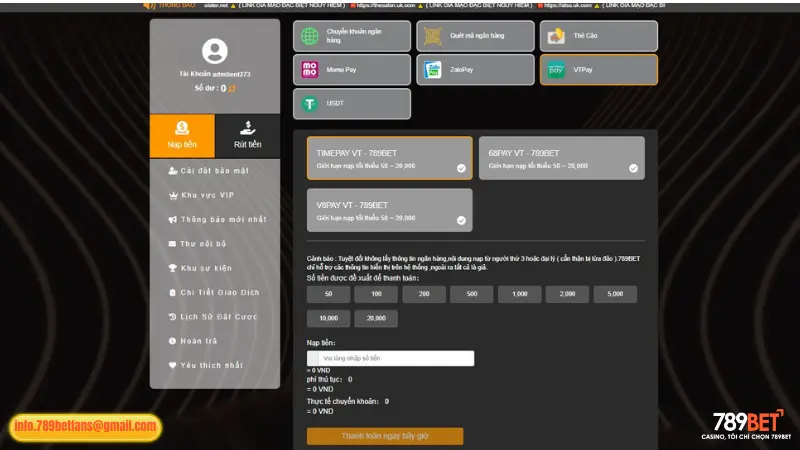Select Chuyển khoản ngân hàng payment method
Viewport: 800px width, 450px height.
click(x=352, y=36)
